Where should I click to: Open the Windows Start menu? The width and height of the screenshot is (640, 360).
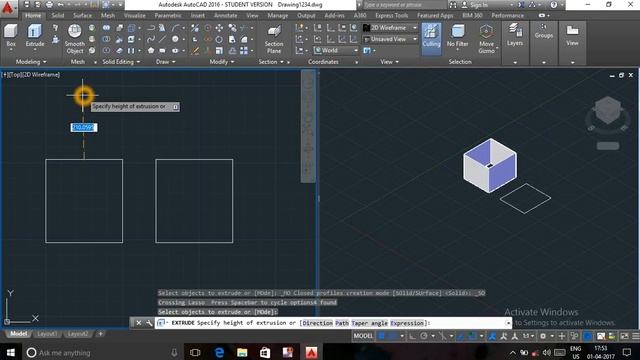point(11,352)
